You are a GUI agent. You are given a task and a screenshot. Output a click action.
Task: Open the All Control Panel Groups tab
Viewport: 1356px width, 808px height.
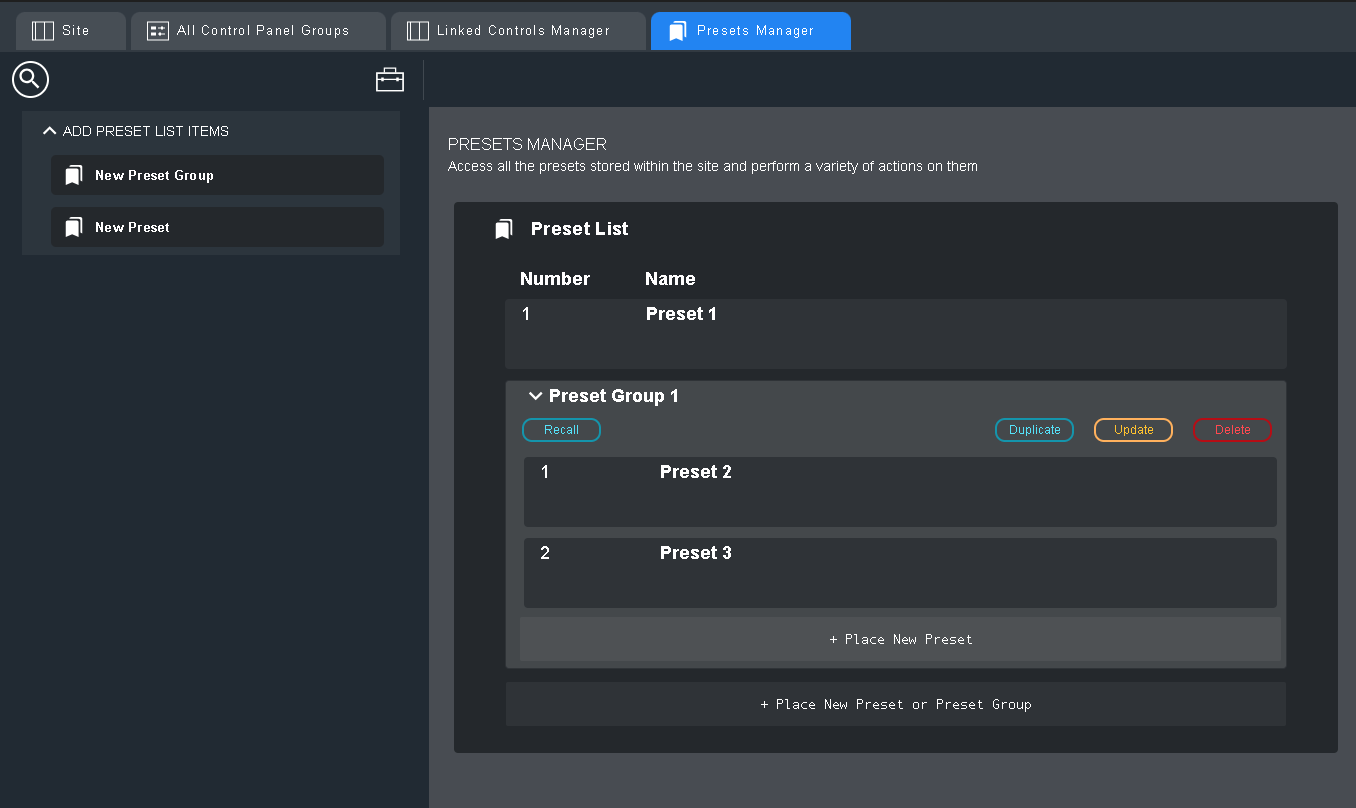tap(258, 31)
